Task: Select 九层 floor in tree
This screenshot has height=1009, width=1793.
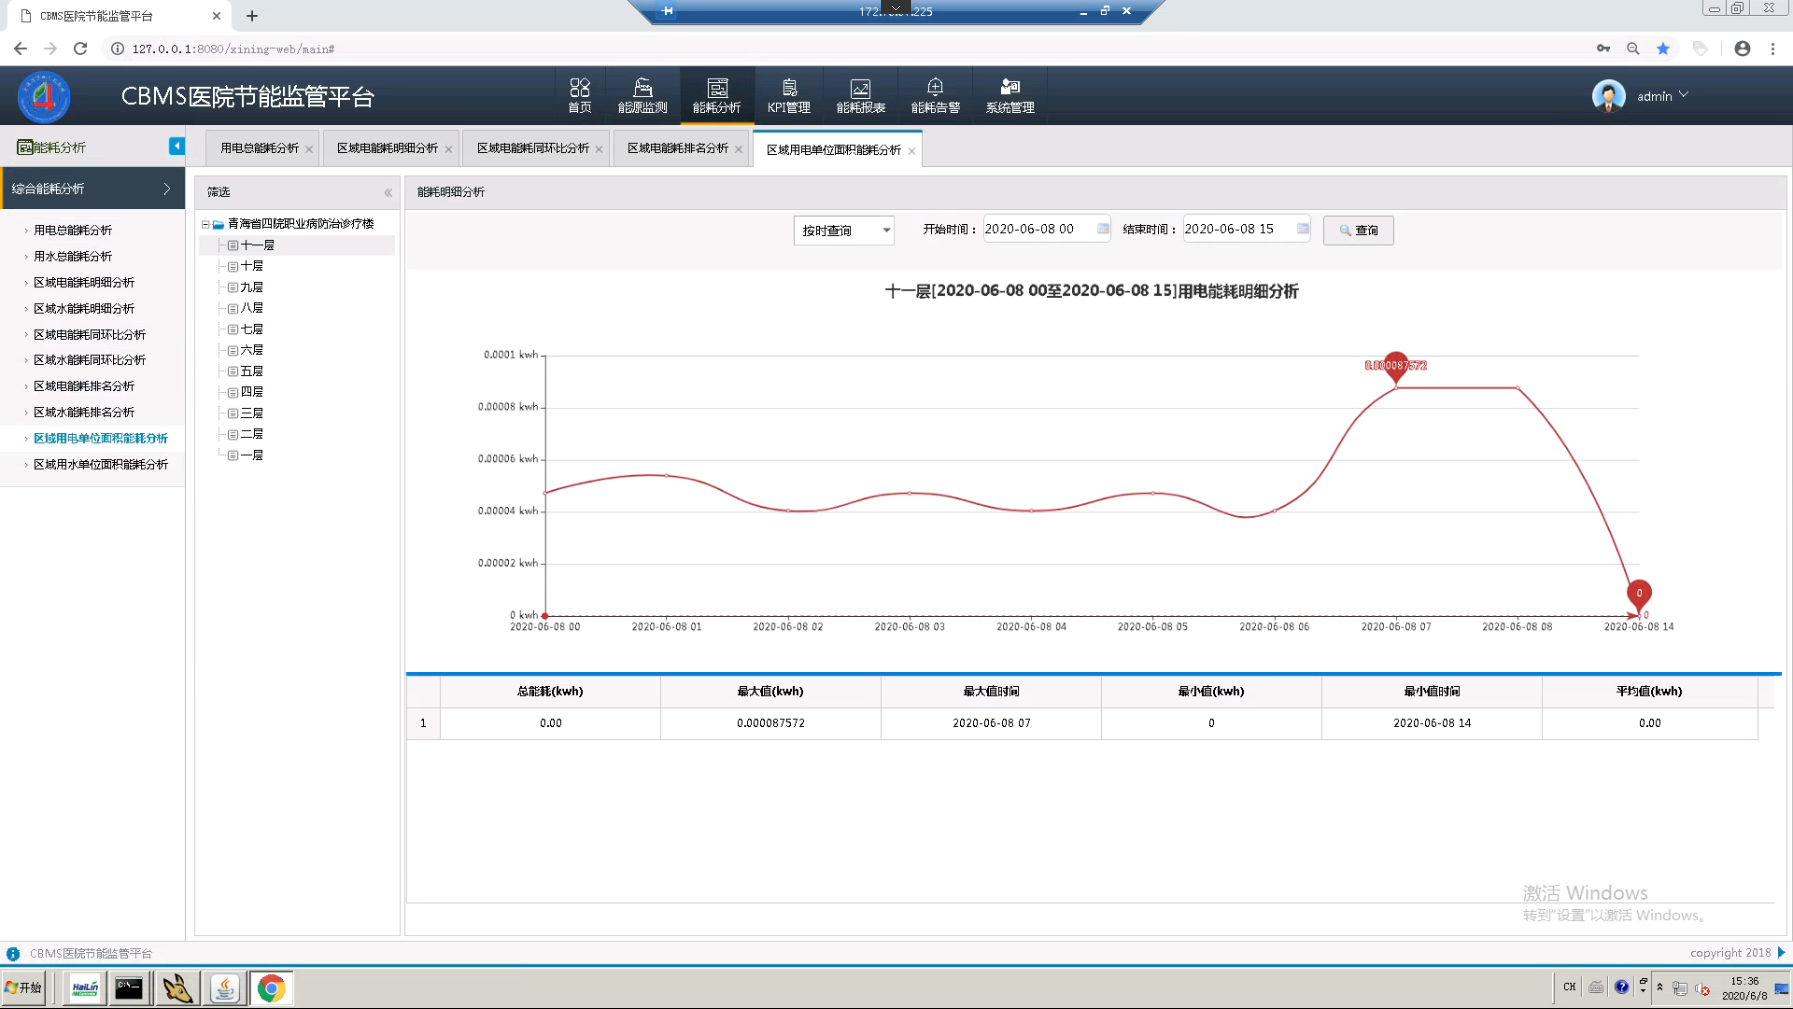Action: click(x=252, y=287)
